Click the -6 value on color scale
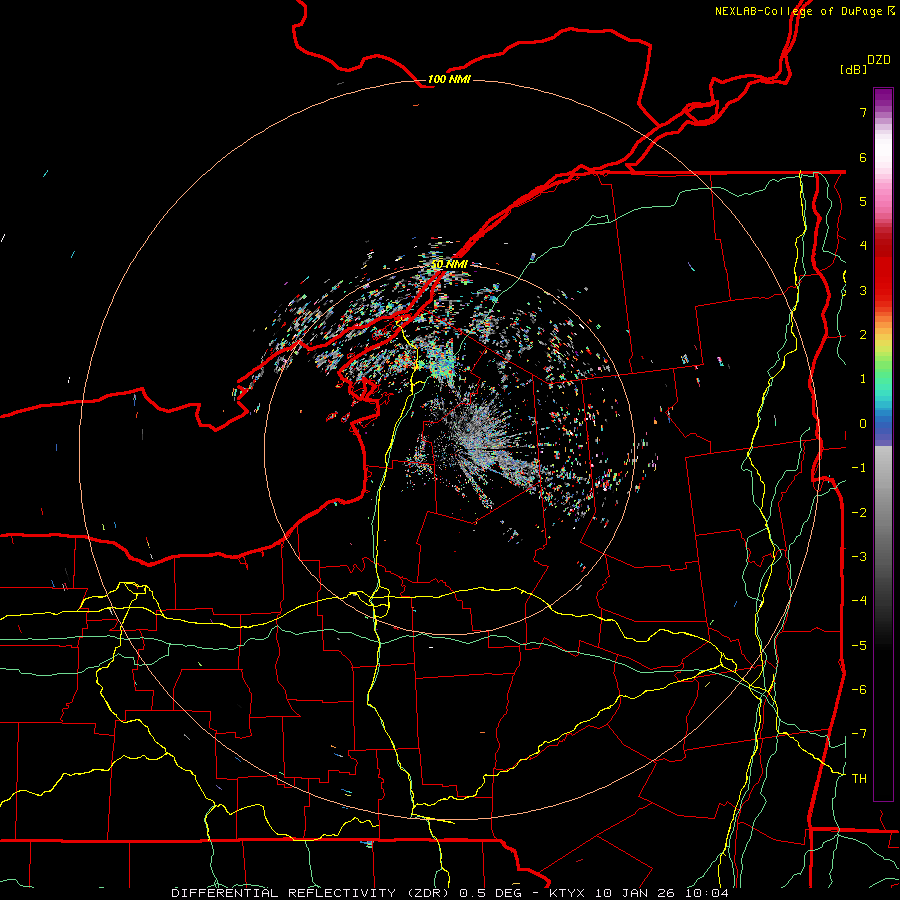The height and width of the screenshot is (900, 900). pos(859,689)
